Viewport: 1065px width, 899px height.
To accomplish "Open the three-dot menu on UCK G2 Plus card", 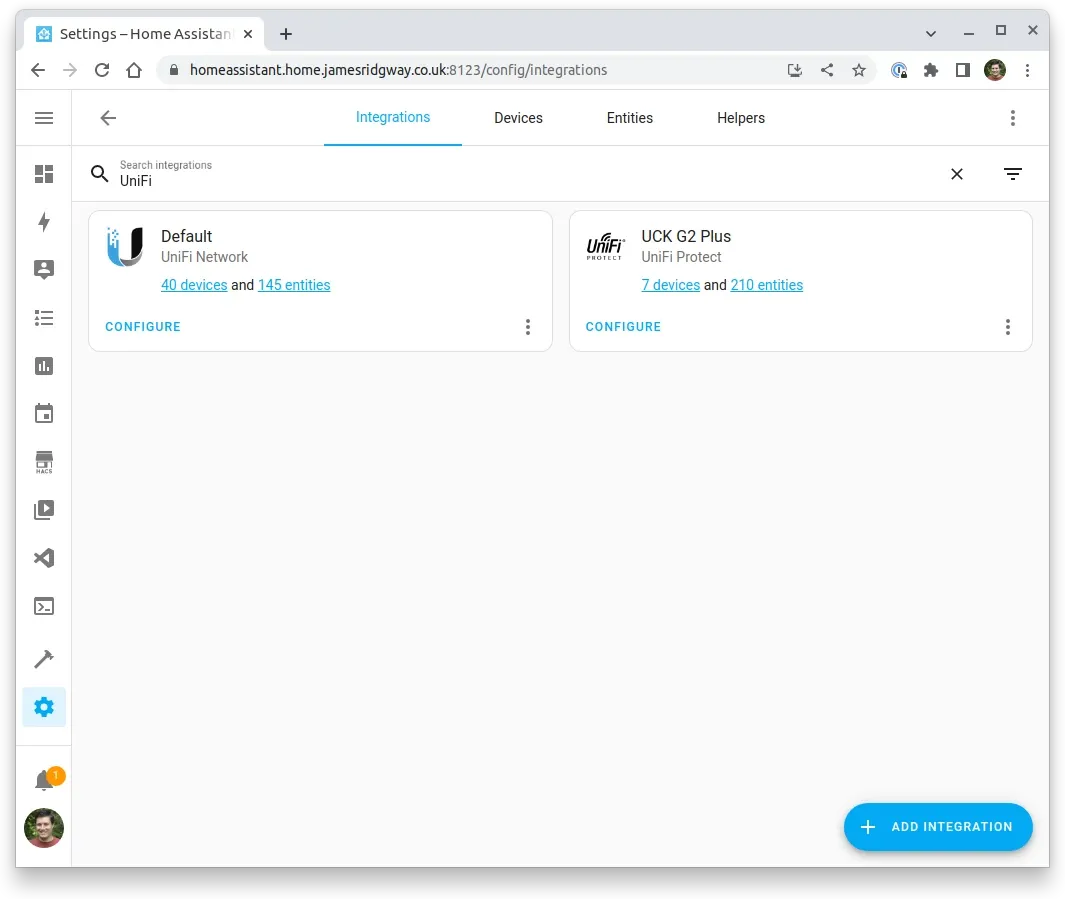I will coord(1008,327).
